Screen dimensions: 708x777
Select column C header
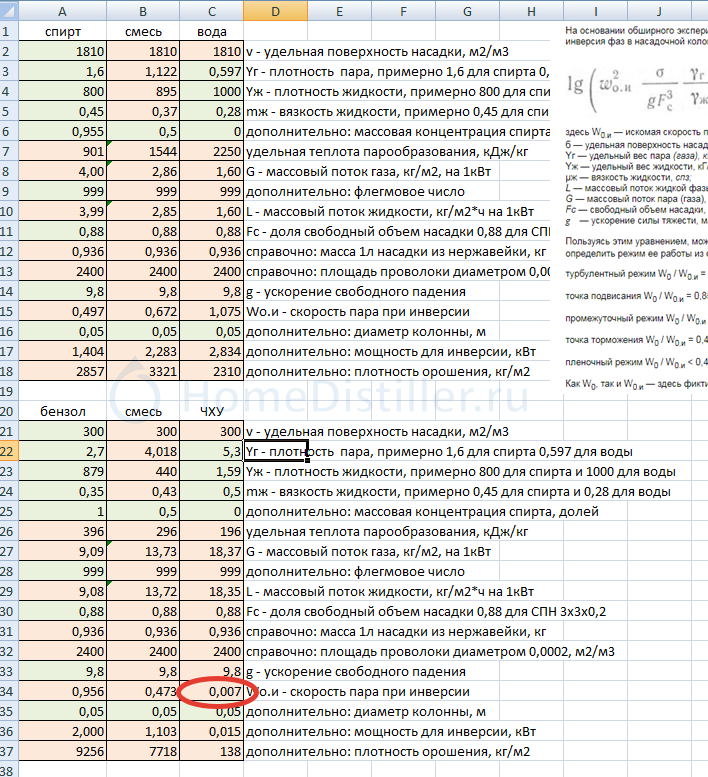click(212, 10)
